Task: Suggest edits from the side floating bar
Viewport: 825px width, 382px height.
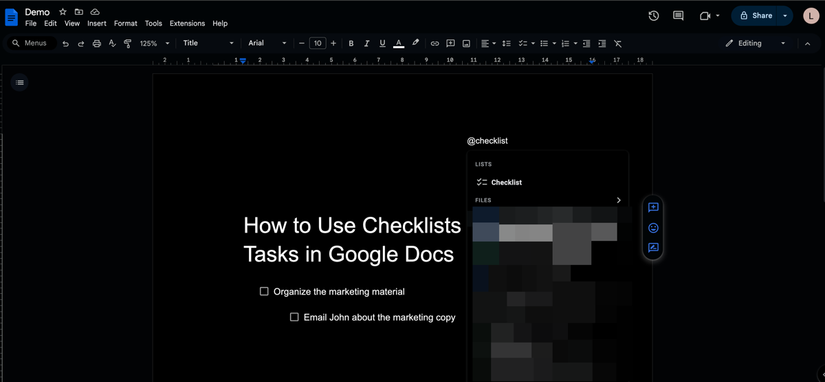Action: (653, 247)
